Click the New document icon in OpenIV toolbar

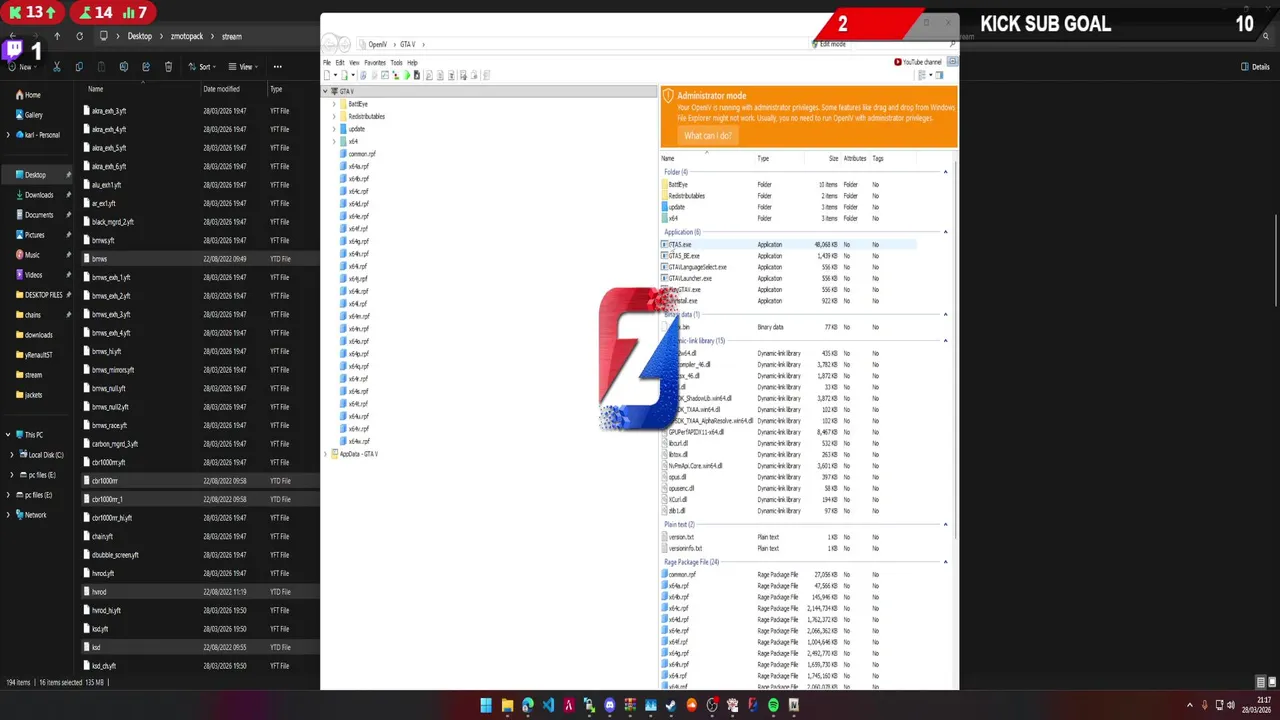coord(327,75)
